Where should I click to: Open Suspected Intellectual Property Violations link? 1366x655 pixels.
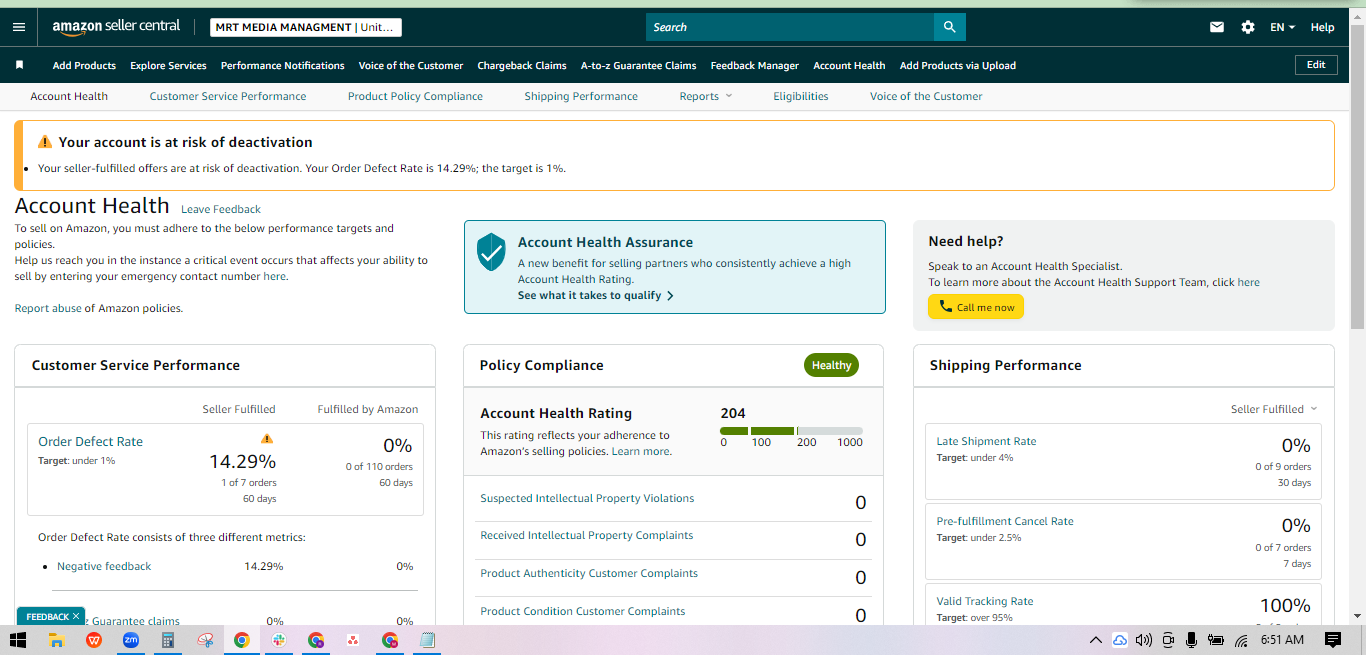587,498
